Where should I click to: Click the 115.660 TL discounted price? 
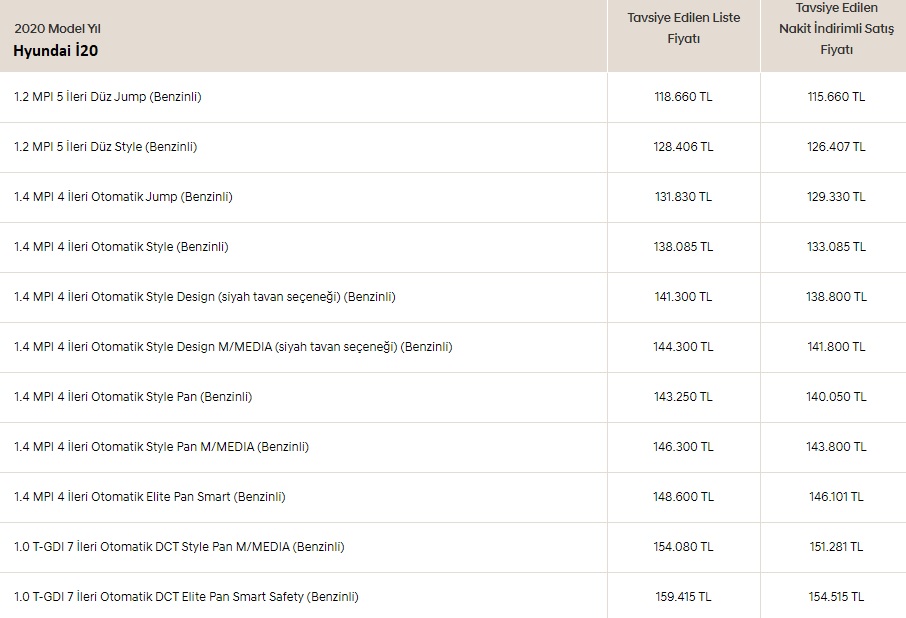[836, 97]
